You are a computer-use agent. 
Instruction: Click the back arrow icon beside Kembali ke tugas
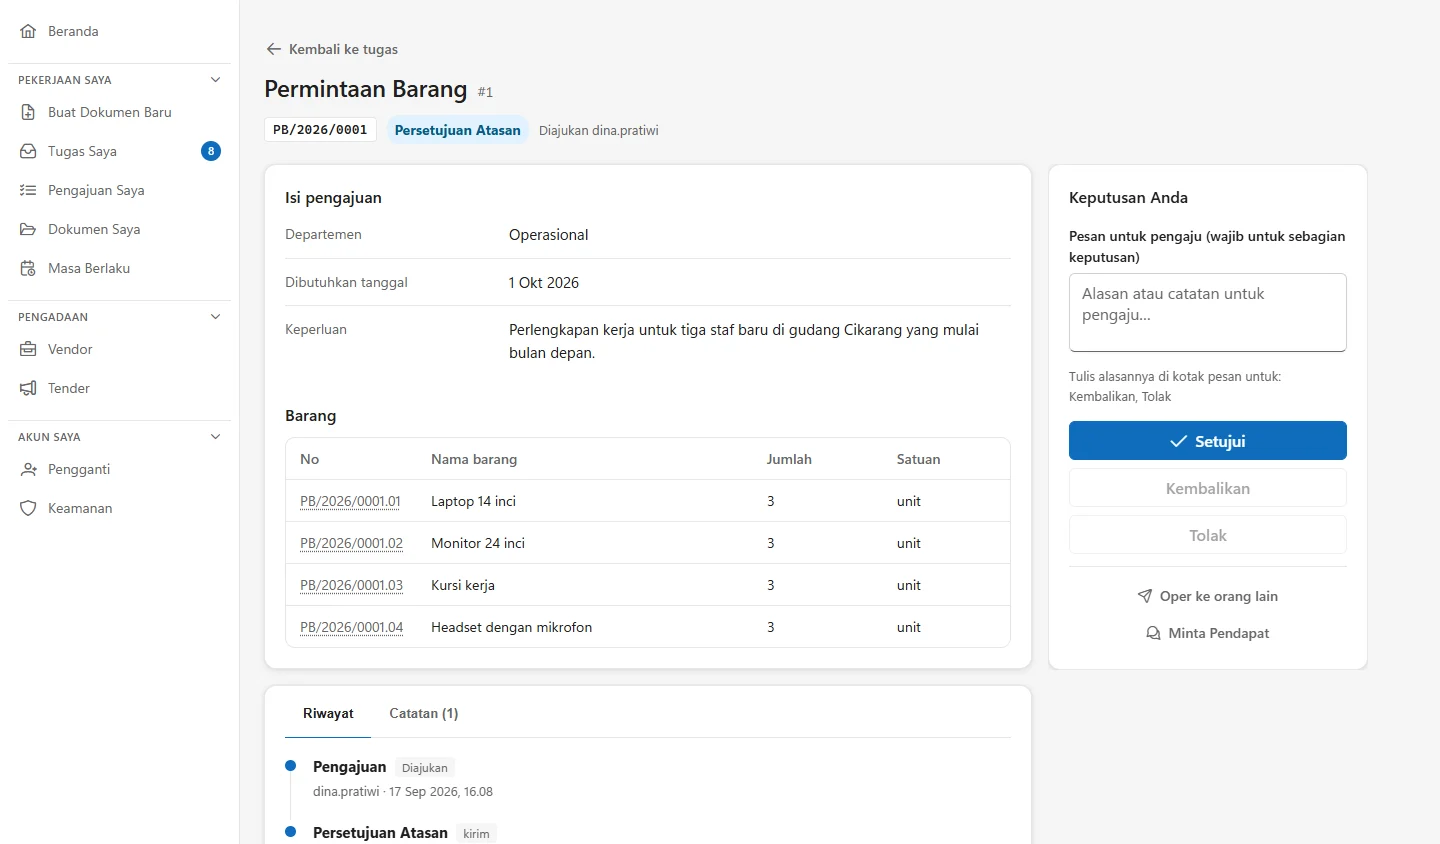pos(274,49)
